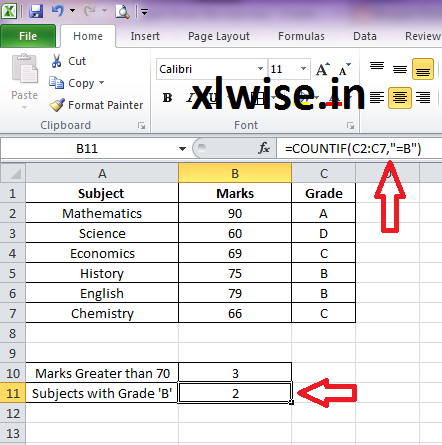
Task: Select the cell with marks 75
Action: click(235, 273)
